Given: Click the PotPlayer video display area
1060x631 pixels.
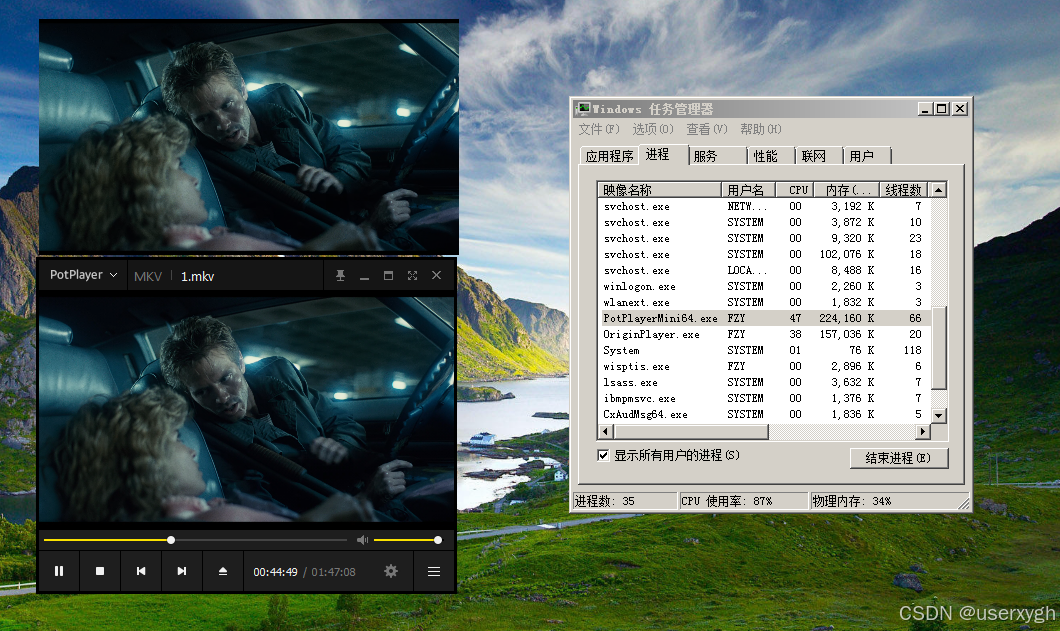Looking at the screenshot, I should pos(247,409).
